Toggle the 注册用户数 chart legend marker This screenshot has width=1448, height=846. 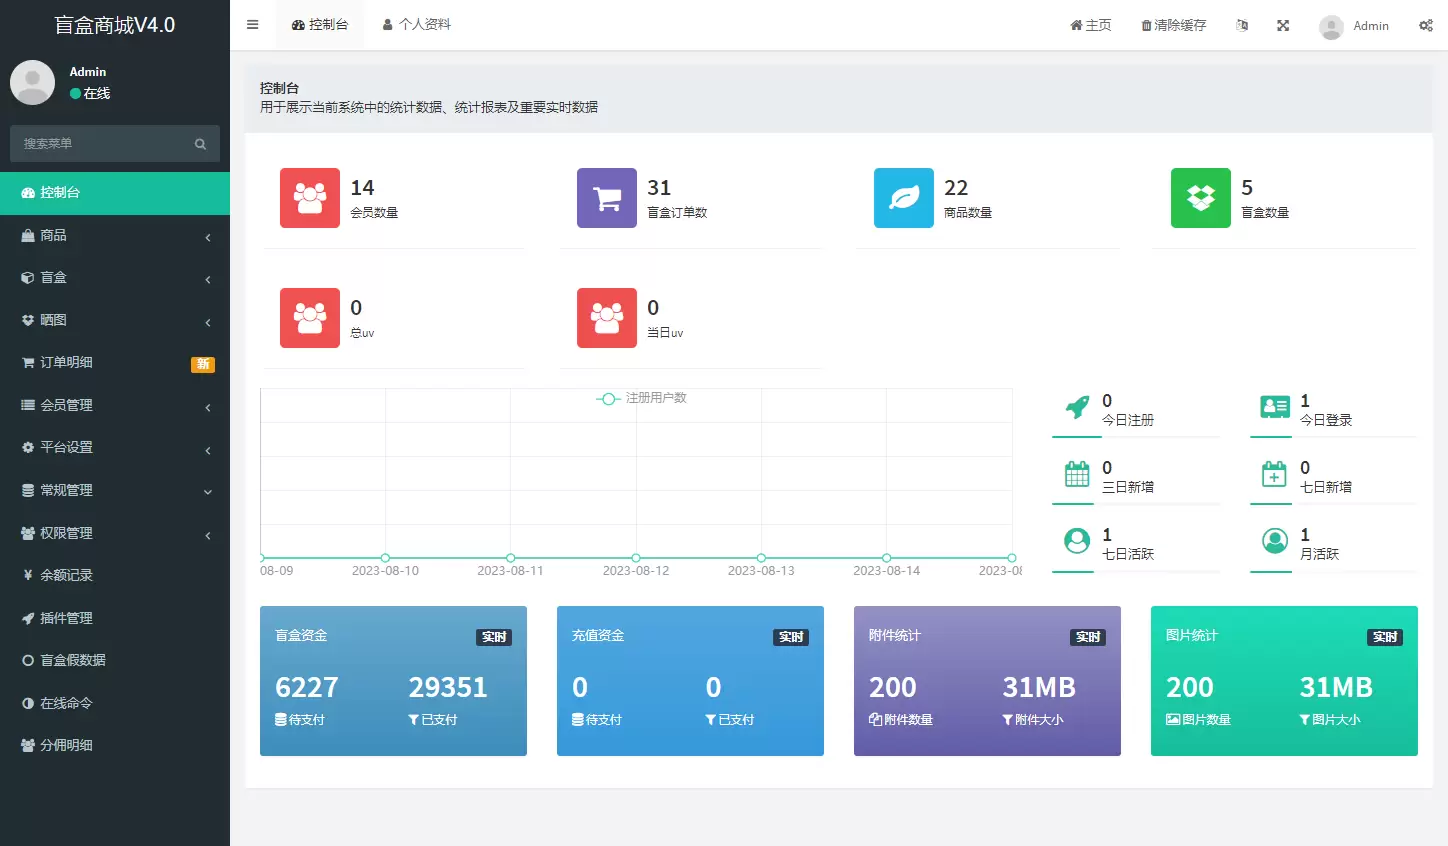(x=608, y=398)
